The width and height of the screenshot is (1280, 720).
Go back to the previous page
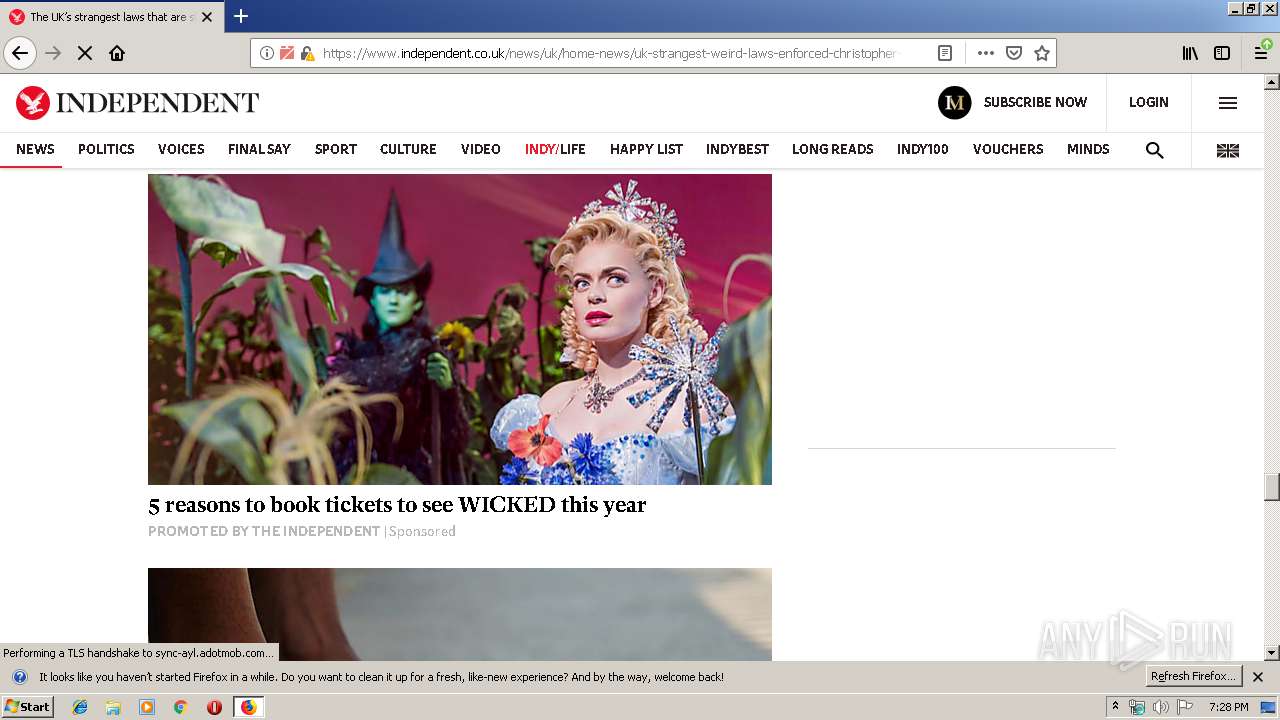(20, 53)
